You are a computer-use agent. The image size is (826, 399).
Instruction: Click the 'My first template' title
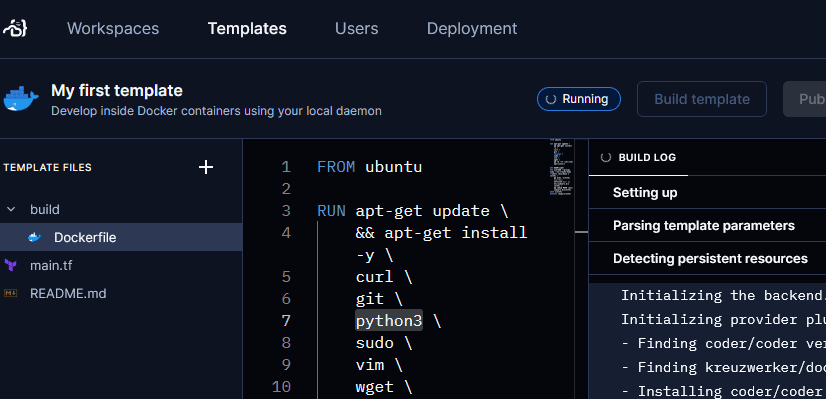coord(117,91)
